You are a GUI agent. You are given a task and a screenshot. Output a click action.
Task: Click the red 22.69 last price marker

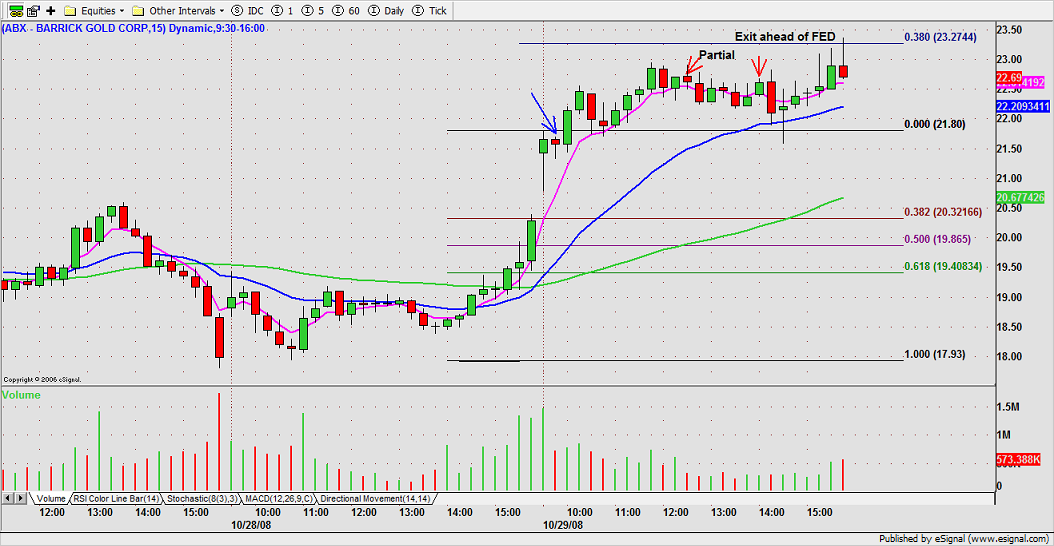[x=1010, y=79]
